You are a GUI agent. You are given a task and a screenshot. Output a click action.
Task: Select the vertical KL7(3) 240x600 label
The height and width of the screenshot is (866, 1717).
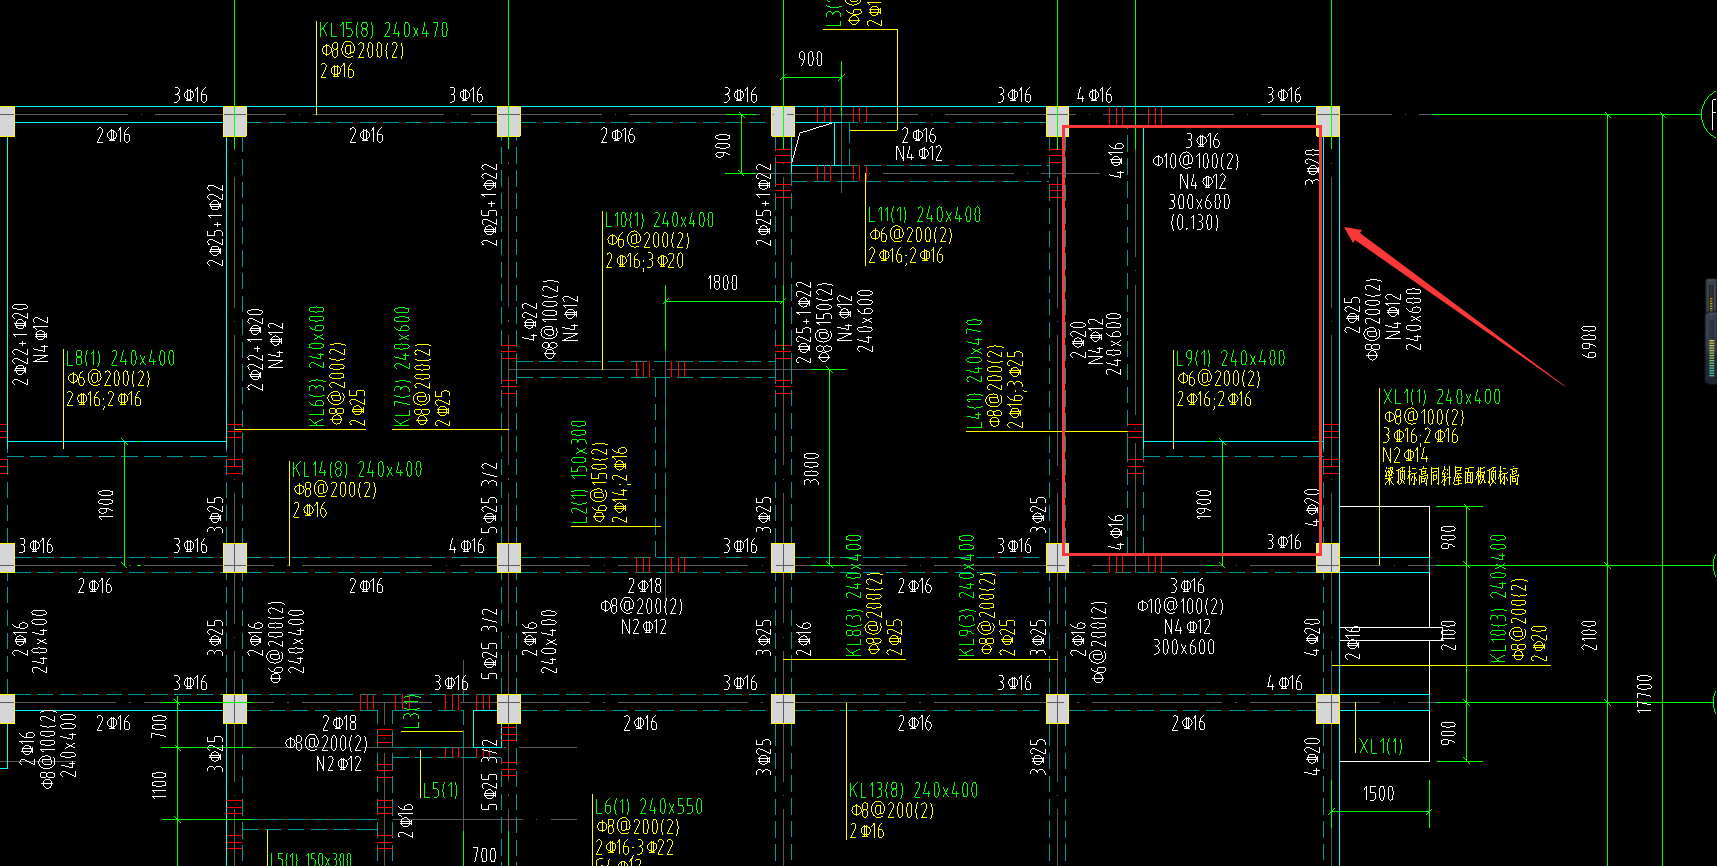[402, 366]
